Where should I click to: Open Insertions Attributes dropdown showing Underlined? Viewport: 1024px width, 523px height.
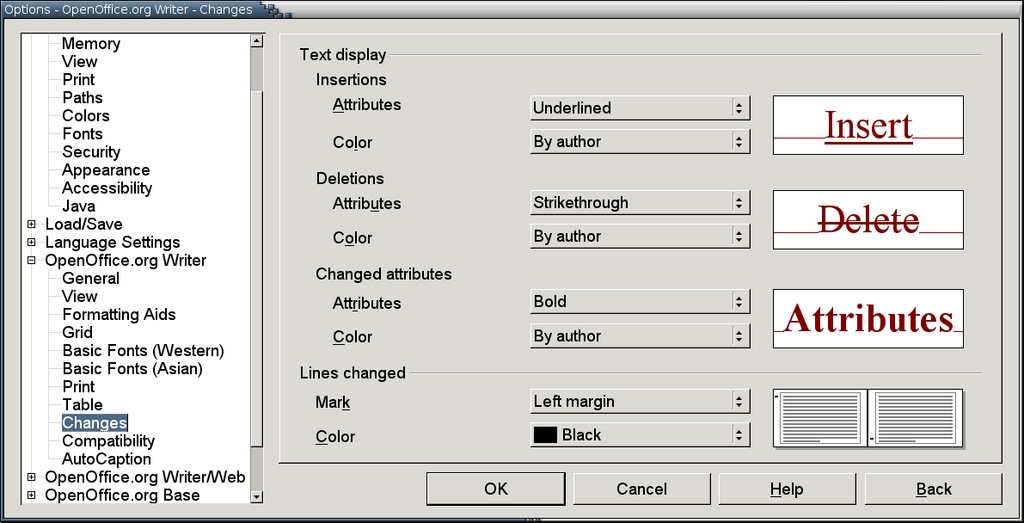639,108
